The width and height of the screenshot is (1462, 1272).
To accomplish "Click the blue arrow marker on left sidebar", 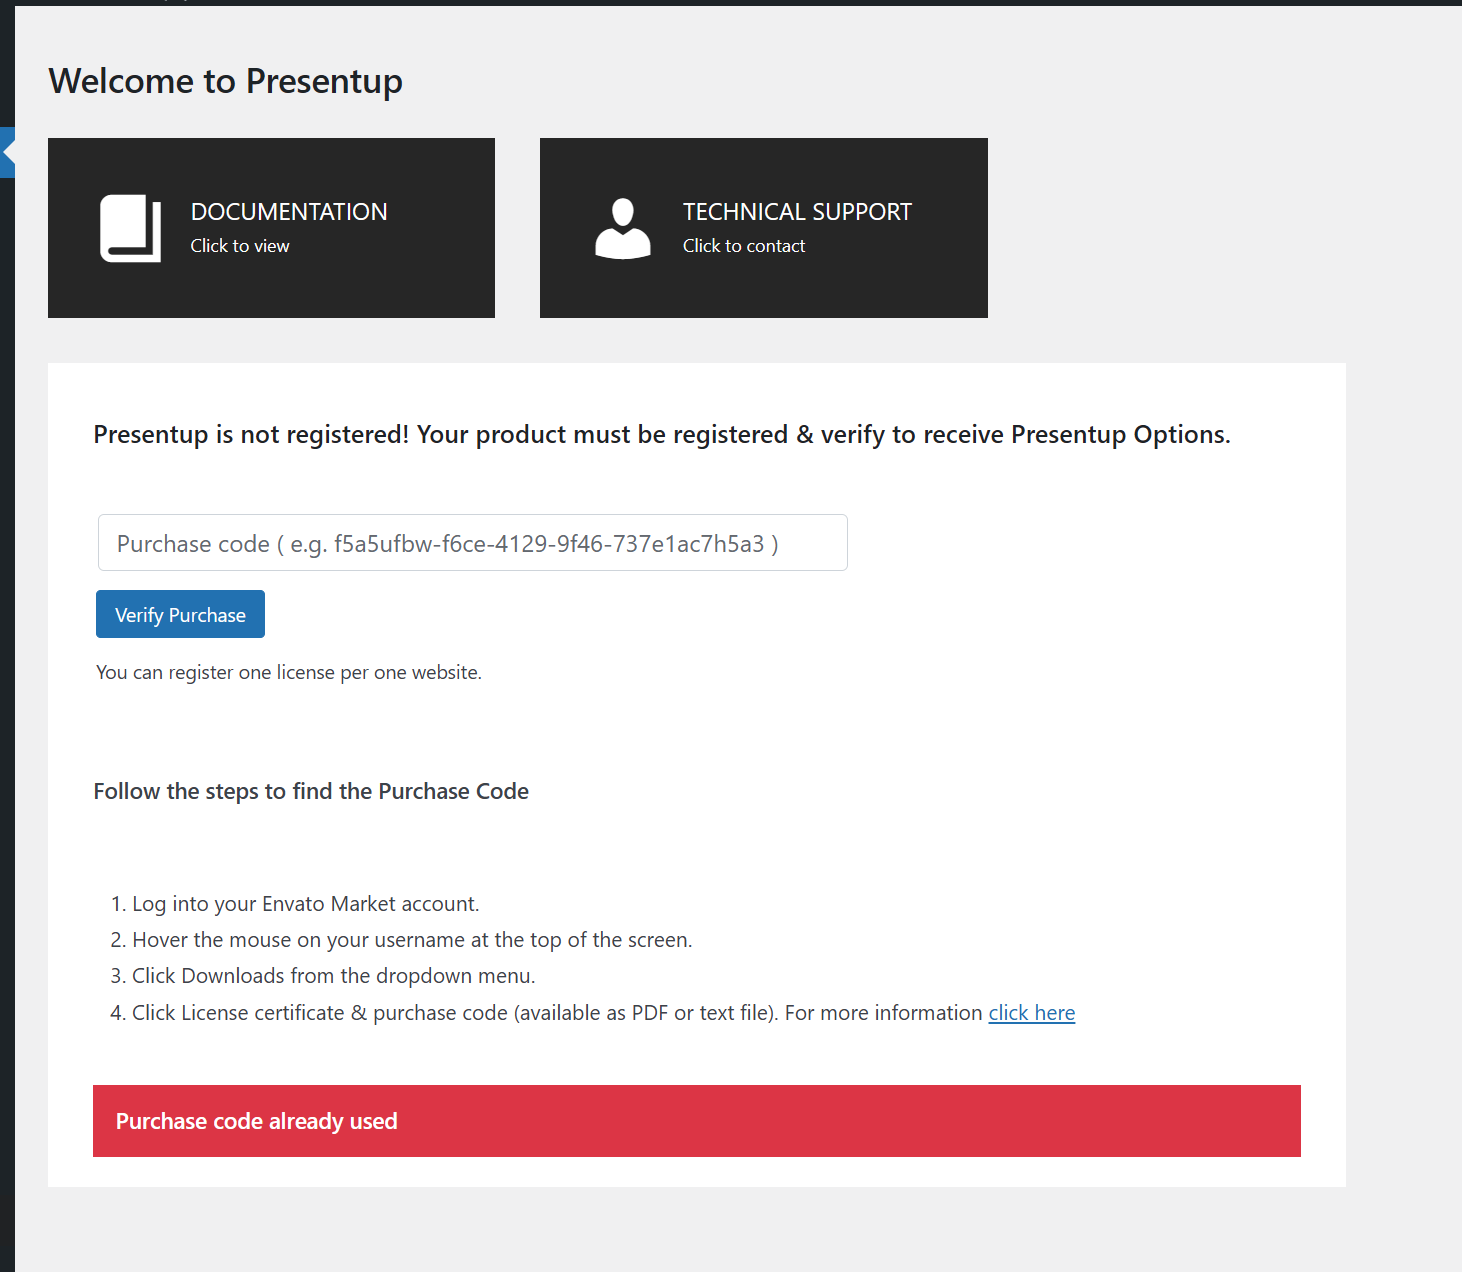I will click(8, 152).
